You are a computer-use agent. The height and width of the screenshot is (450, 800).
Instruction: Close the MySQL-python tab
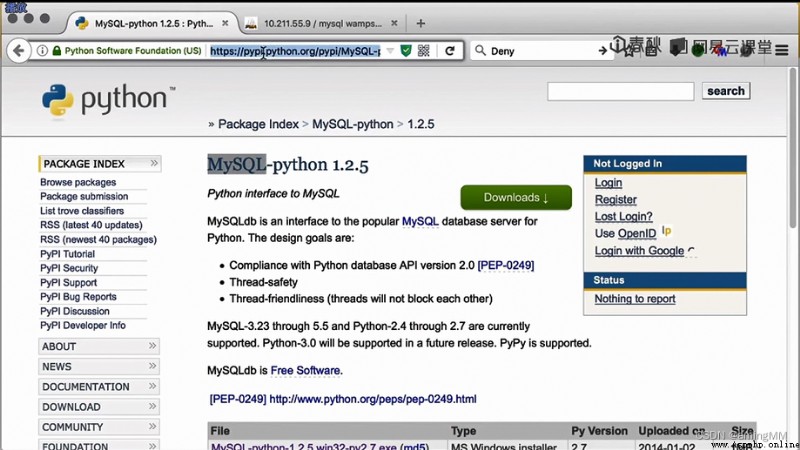coord(225,23)
